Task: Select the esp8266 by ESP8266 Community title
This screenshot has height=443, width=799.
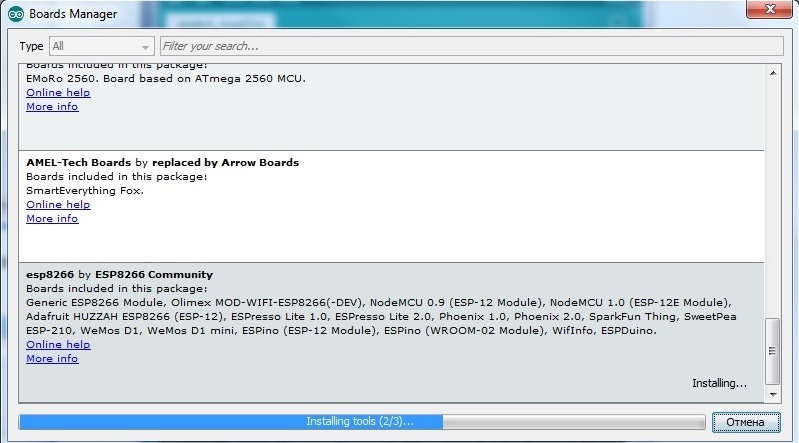Action: pyautogui.click(x=119, y=275)
